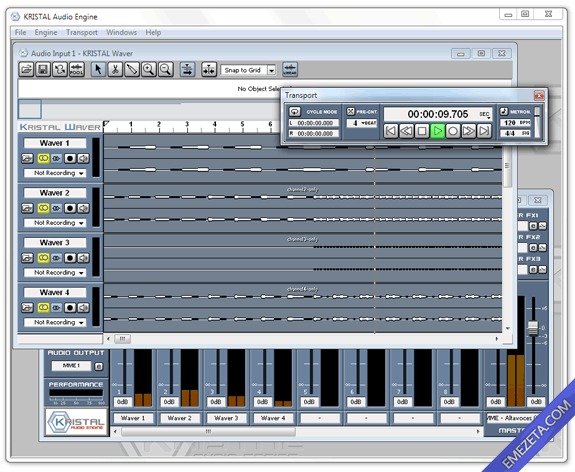Open Waver 4 Not Recording dropdown

[55, 322]
